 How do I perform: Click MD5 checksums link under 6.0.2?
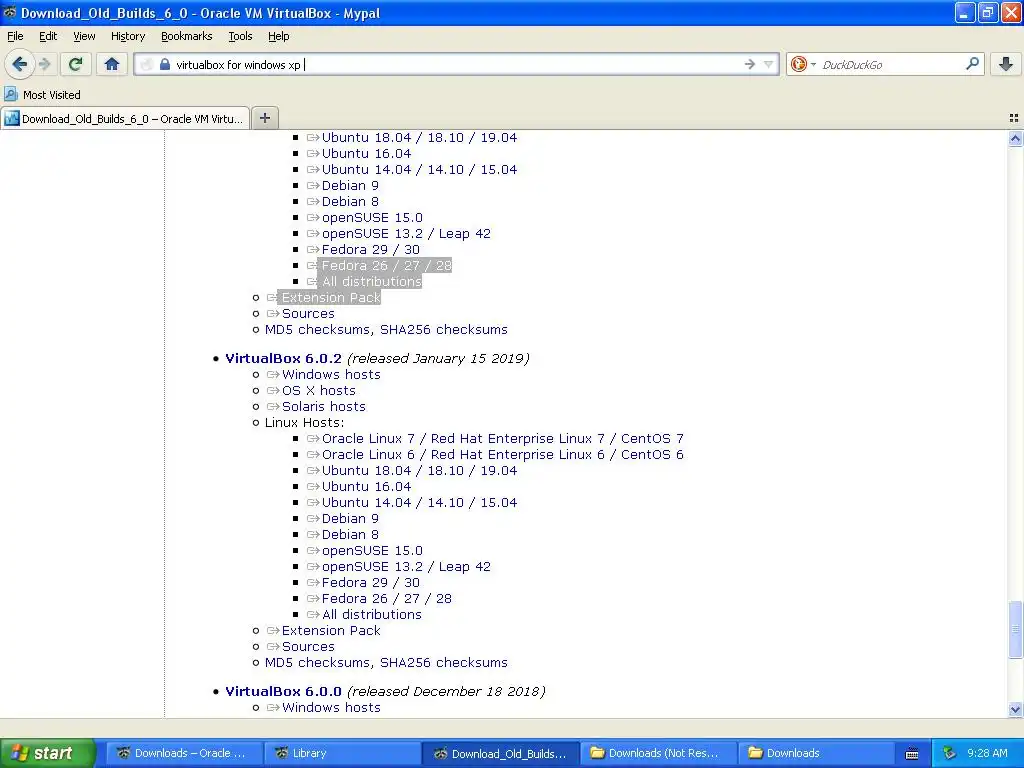pos(319,663)
